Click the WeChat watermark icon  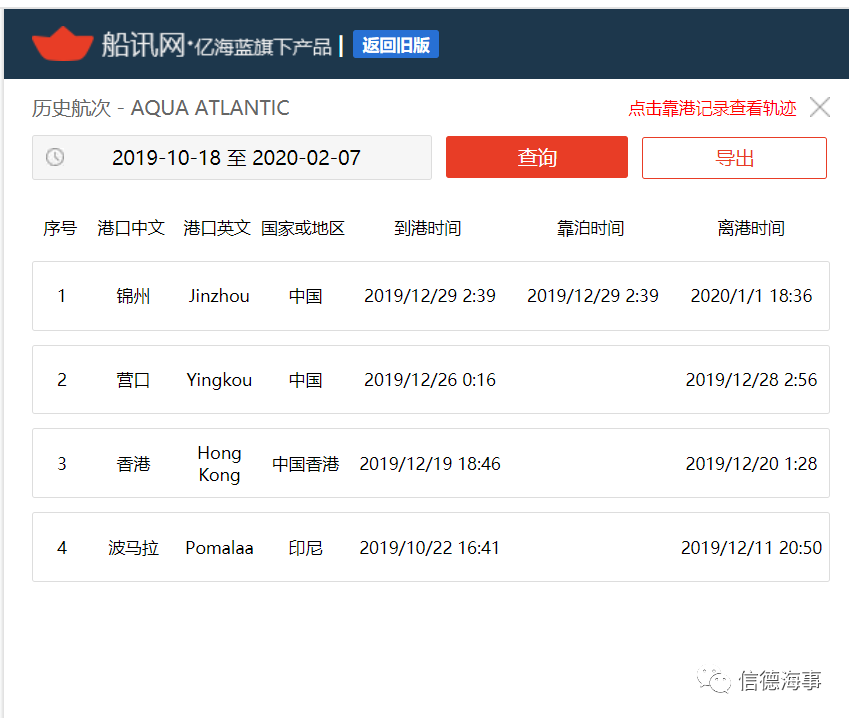coord(714,680)
